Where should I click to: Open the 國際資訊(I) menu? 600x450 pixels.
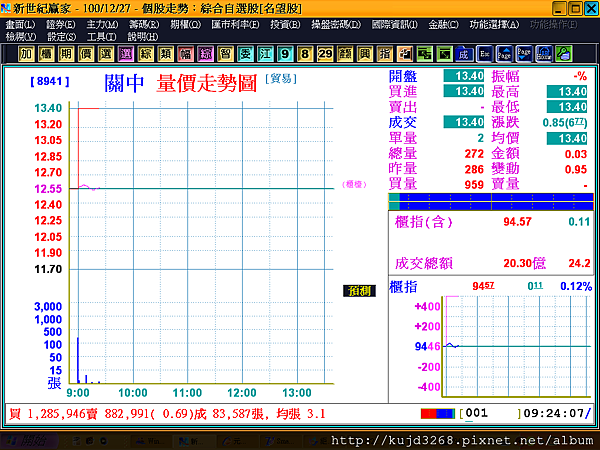[395, 25]
